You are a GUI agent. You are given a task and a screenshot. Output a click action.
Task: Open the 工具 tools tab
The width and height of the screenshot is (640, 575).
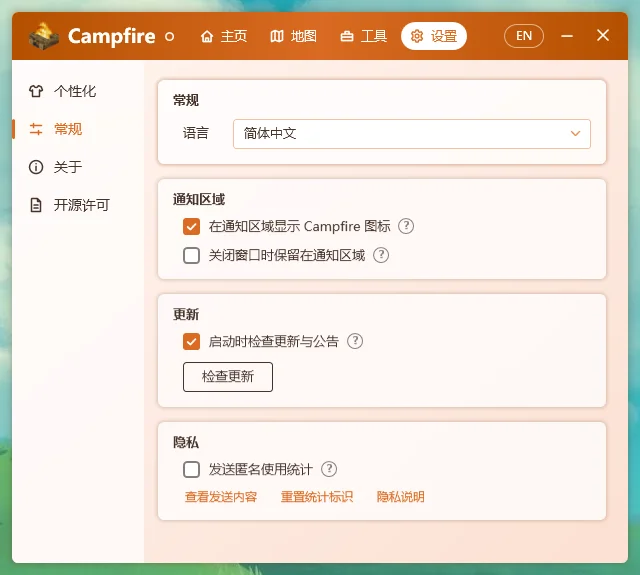coord(364,36)
